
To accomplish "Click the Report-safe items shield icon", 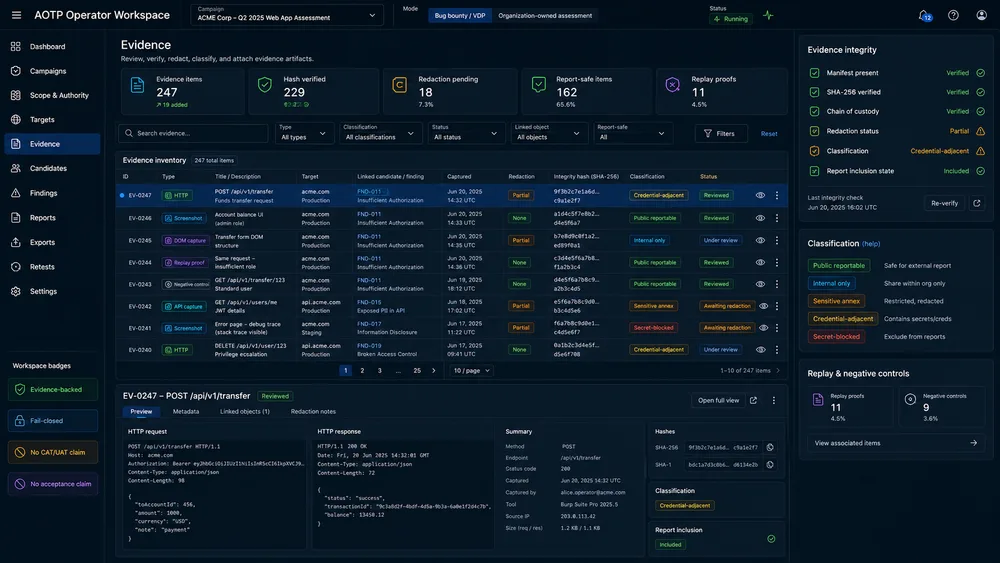I will click(x=538, y=85).
